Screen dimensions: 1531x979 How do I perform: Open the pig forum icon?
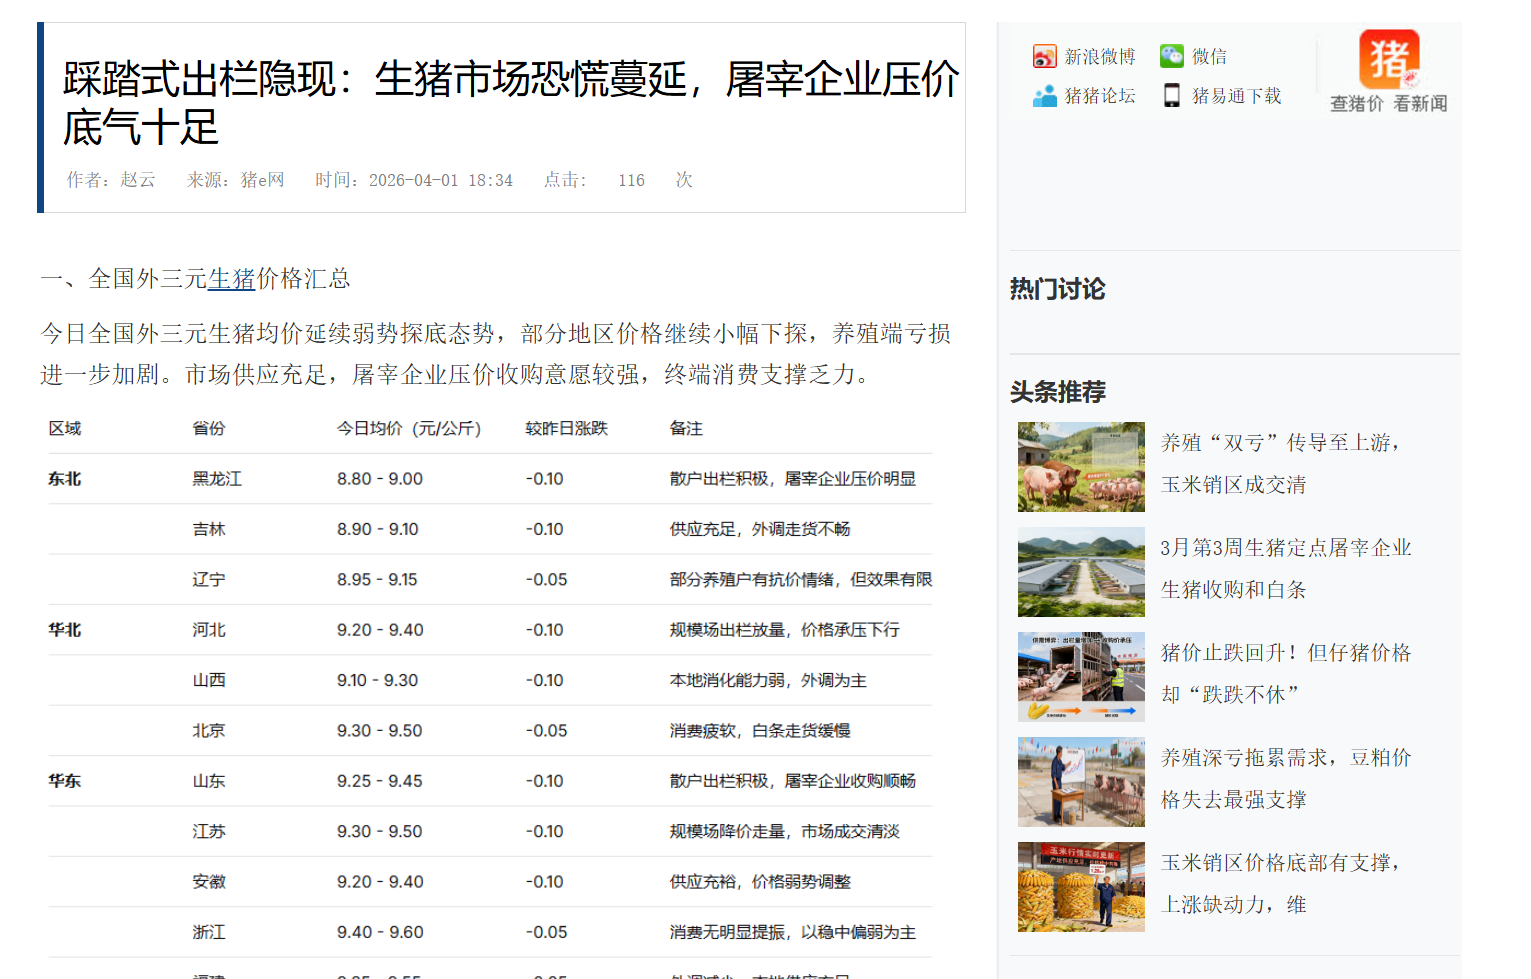pyautogui.click(x=1044, y=96)
